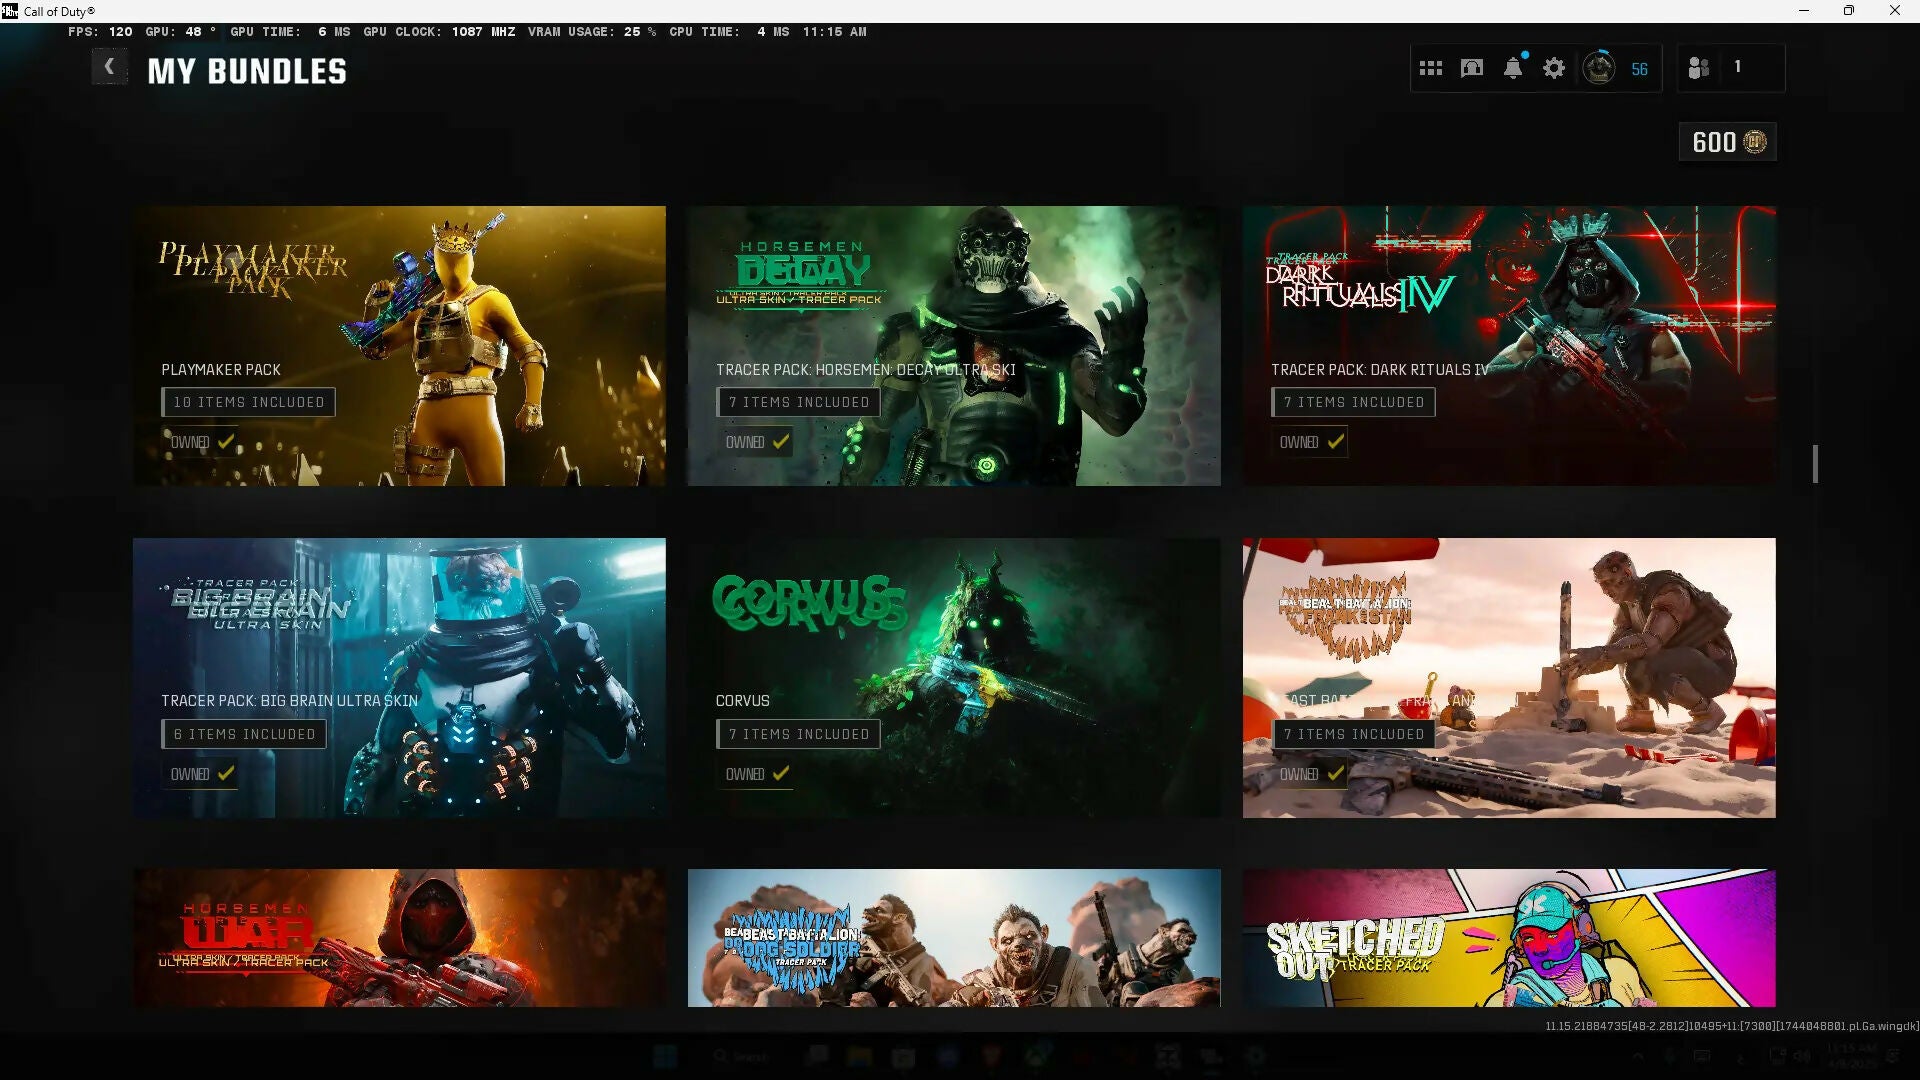Click the party size number 1
Image resolution: width=1920 pixels, height=1080 pixels.
(1737, 67)
